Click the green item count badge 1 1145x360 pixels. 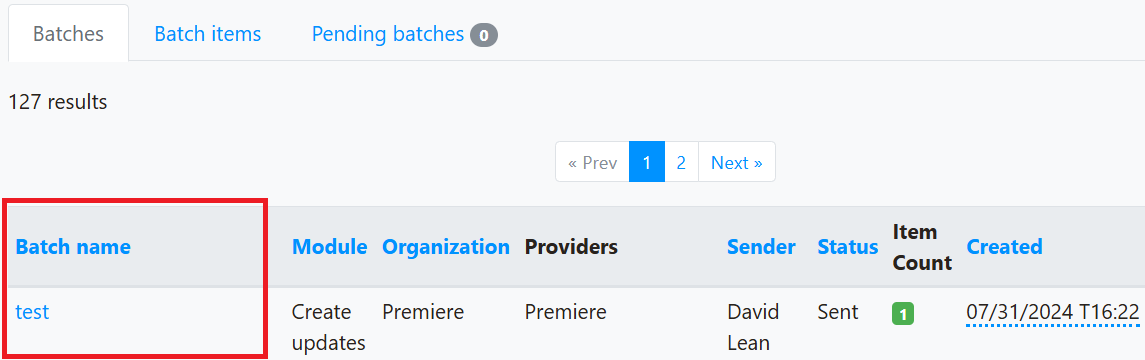pos(903,315)
